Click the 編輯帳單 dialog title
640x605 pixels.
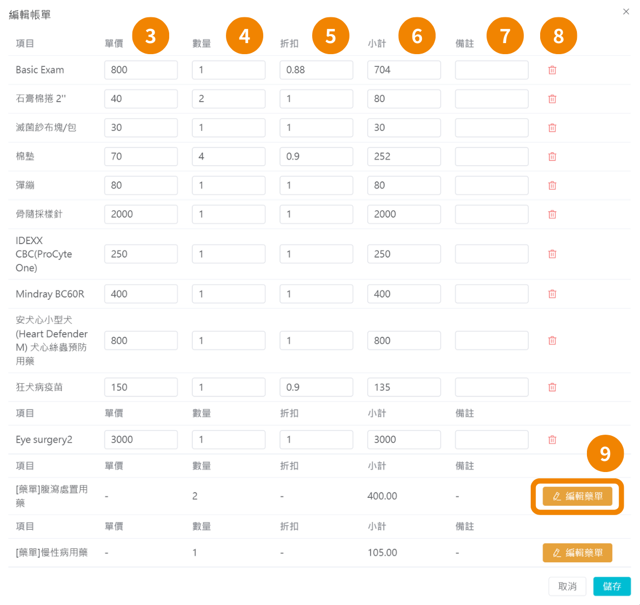(29, 15)
